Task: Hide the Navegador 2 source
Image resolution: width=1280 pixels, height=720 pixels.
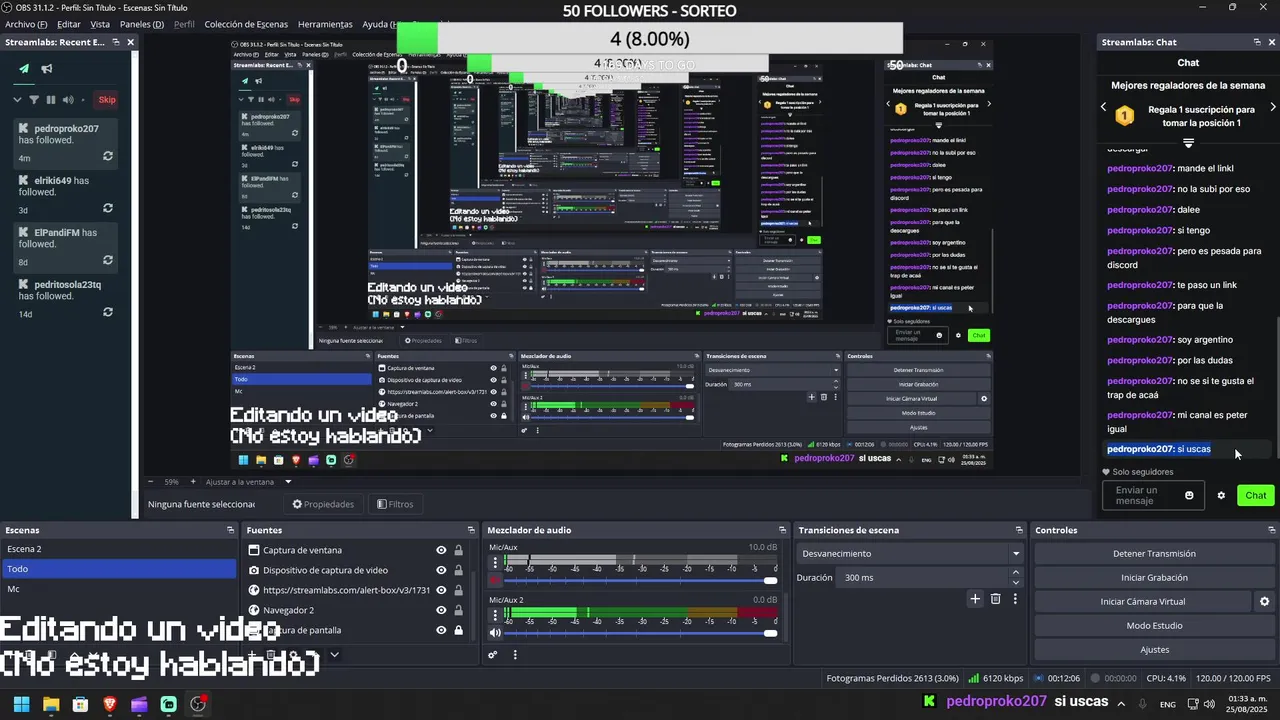Action: pyautogui.click(x=441, y=610)
